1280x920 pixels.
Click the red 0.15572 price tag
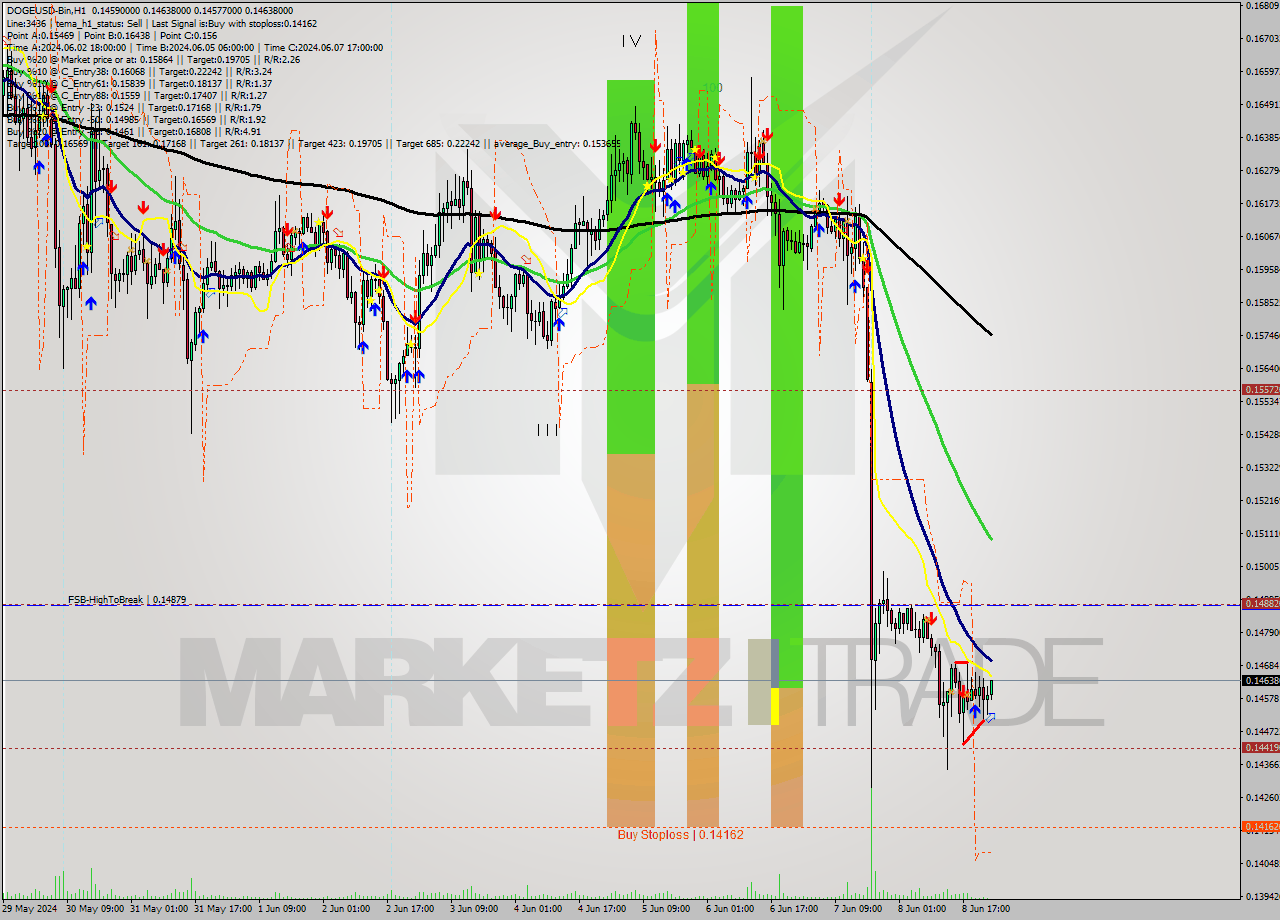pos(1260,389)
